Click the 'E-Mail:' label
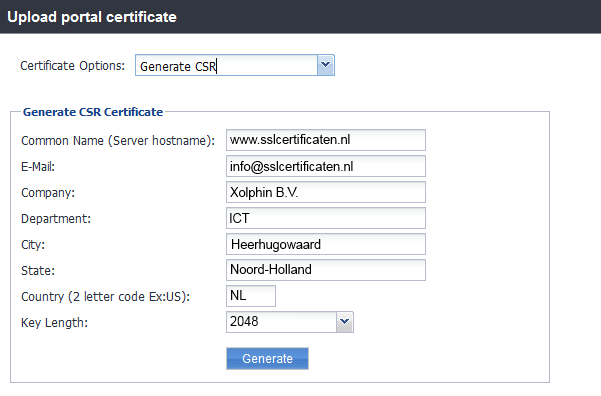Screen dimensions: 601x396 click(x=38, y=167)
